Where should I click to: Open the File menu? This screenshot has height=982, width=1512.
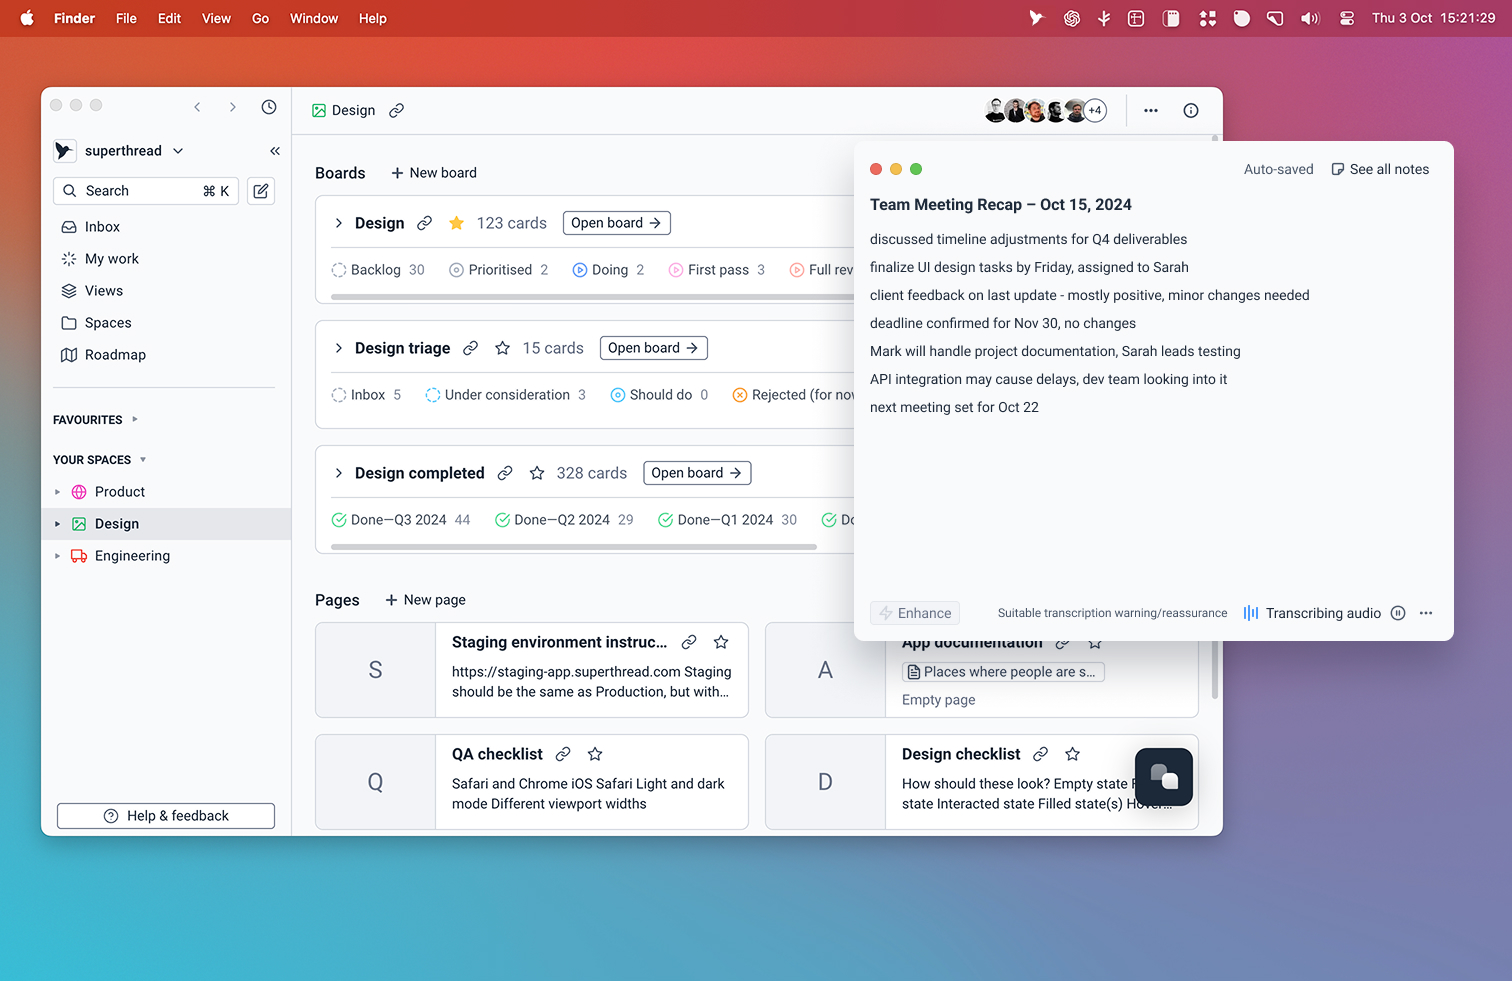click(x=126, y=18)
